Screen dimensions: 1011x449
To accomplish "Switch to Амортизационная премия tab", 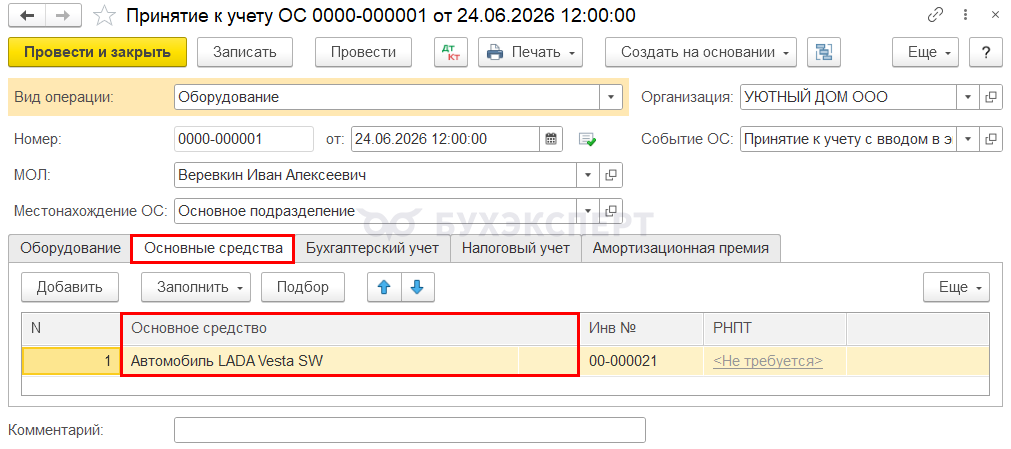I will 681,248.
